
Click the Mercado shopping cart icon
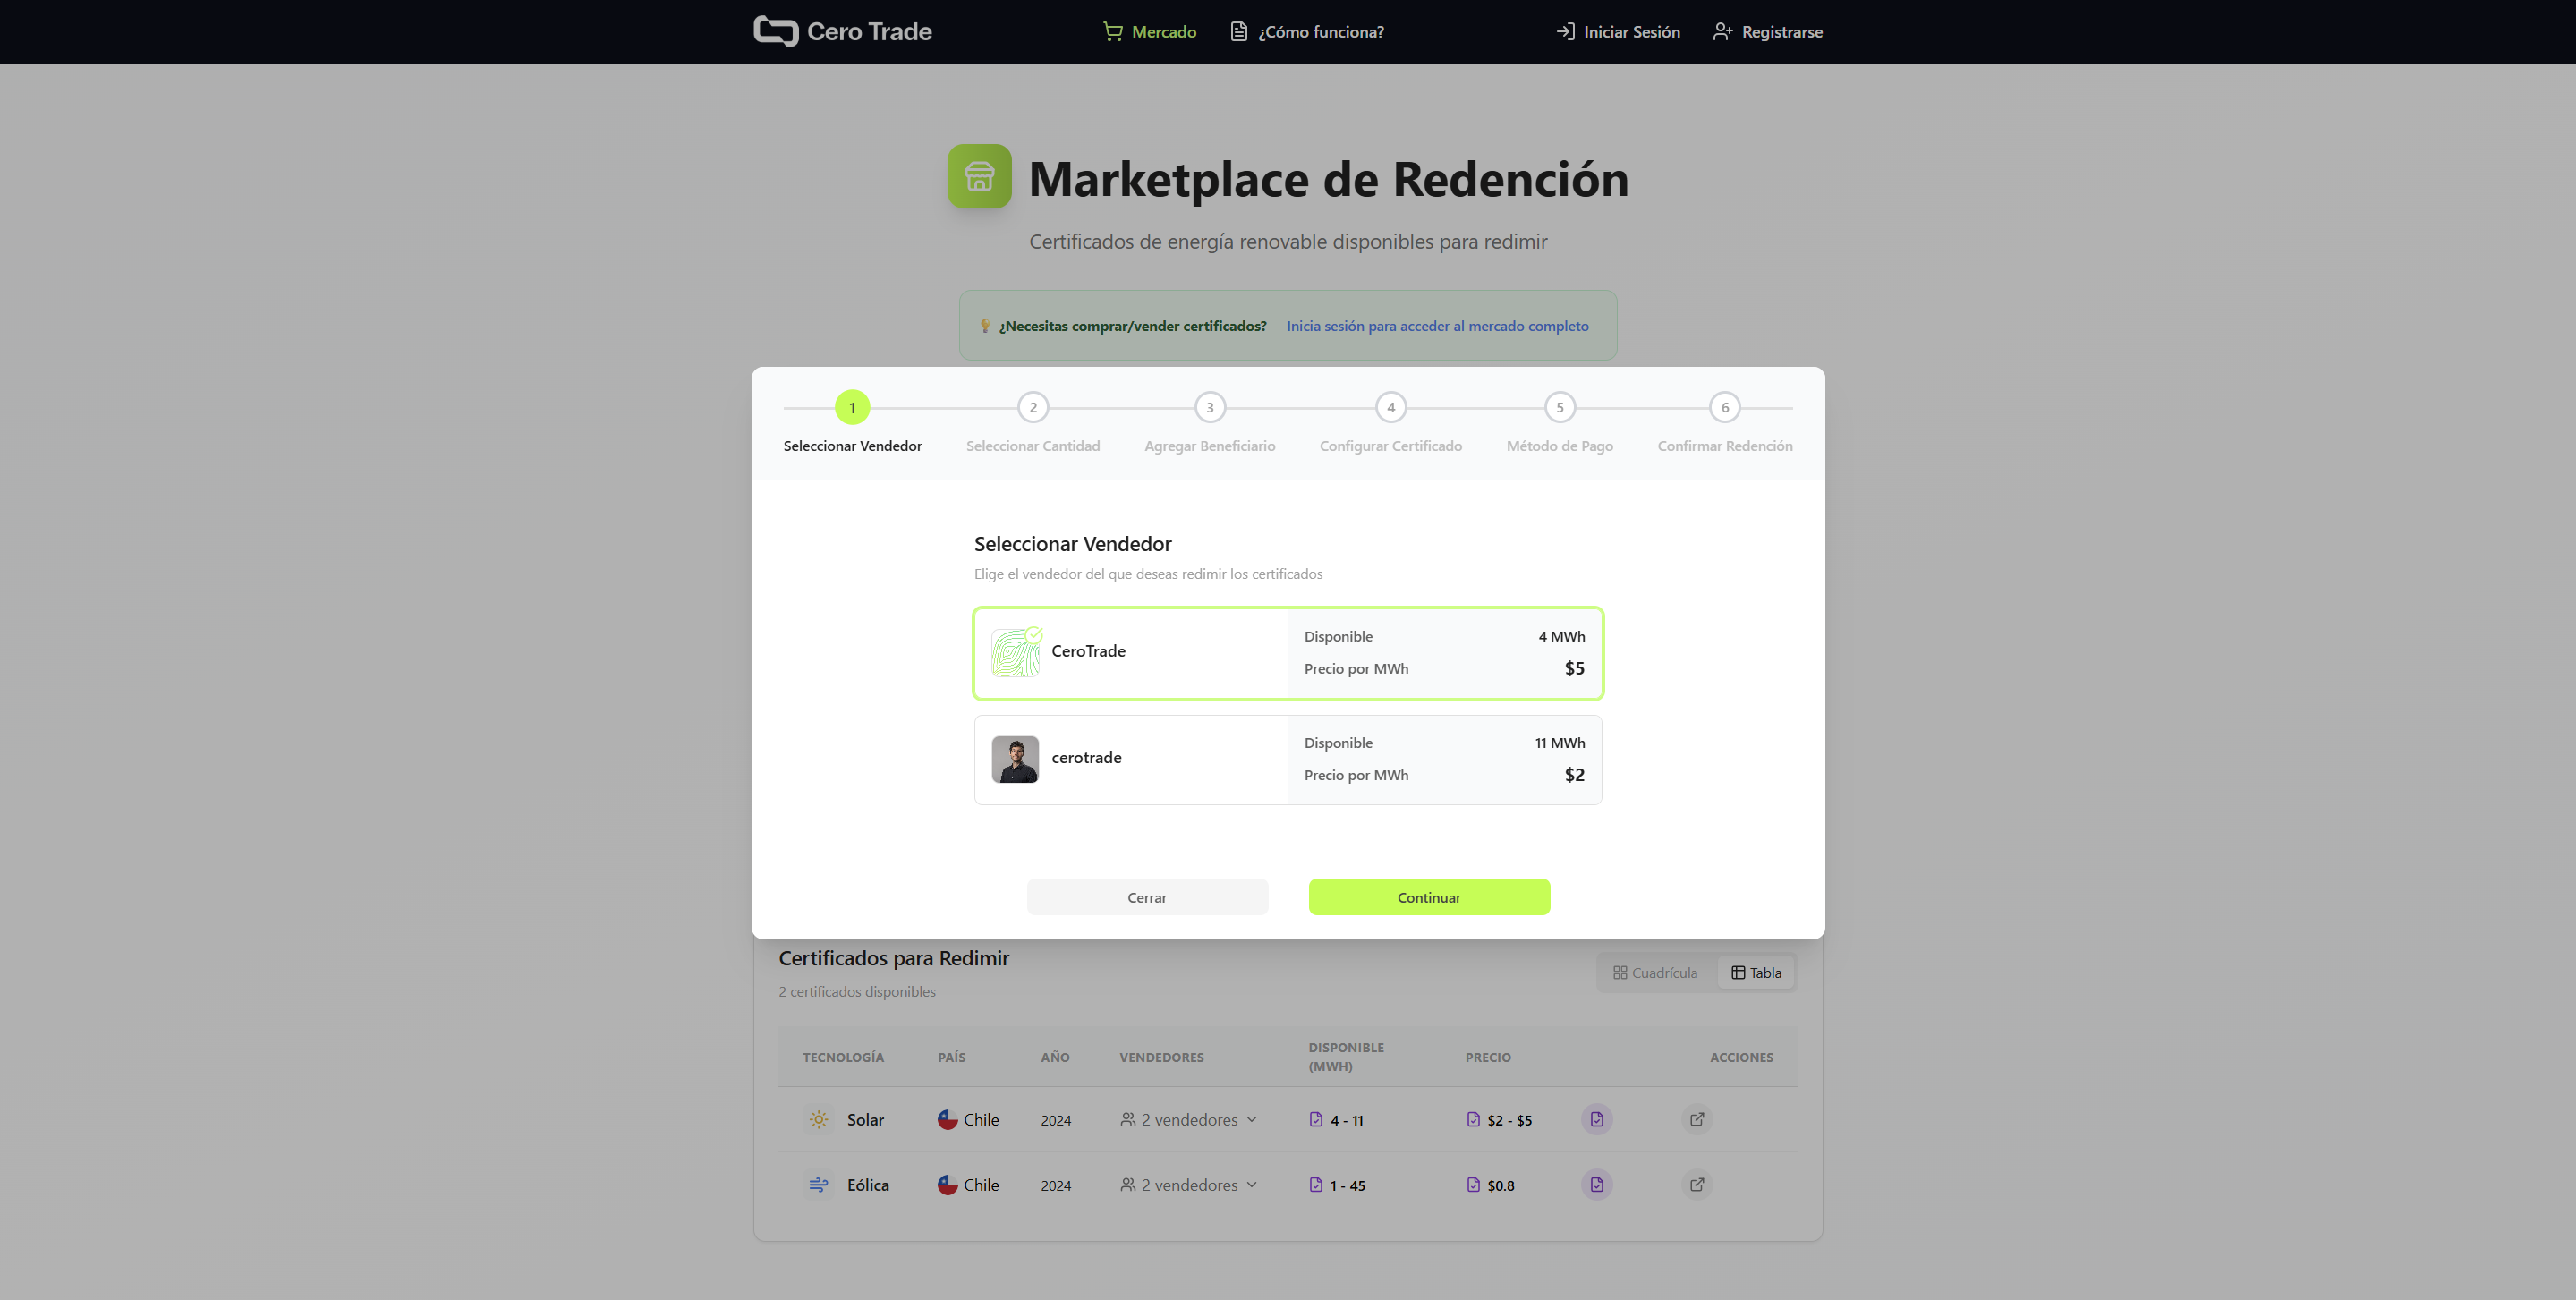click(x=1112, y=32)
